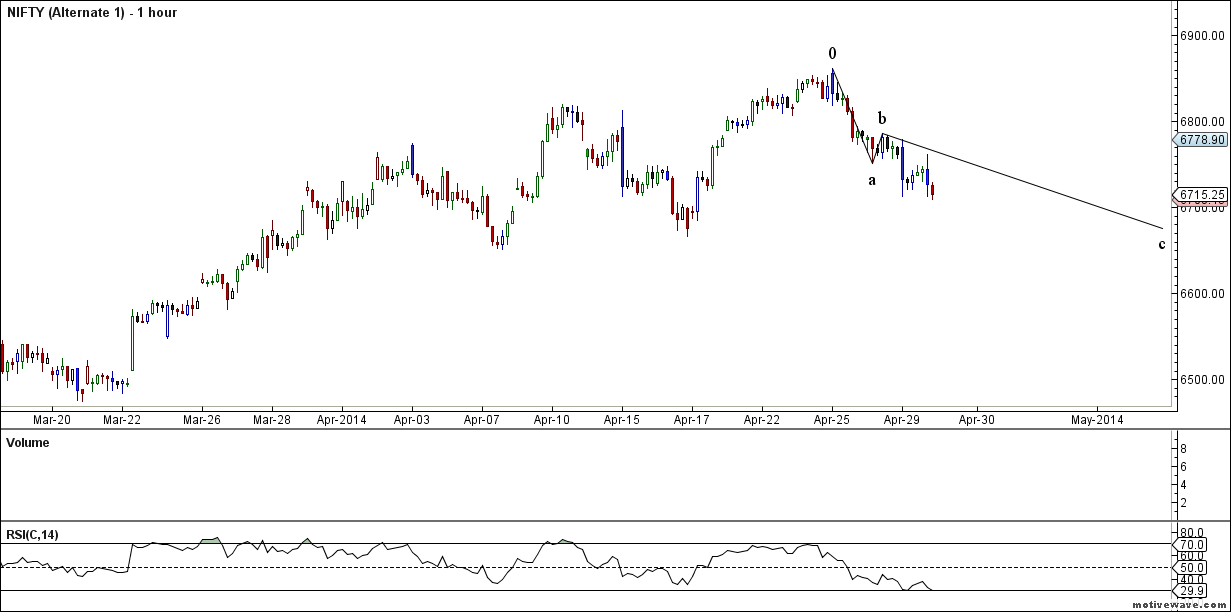Click the RSI 70.0 overbought level label
Viewport: 1231px width, 612px height.
(x=1193, y=544)
